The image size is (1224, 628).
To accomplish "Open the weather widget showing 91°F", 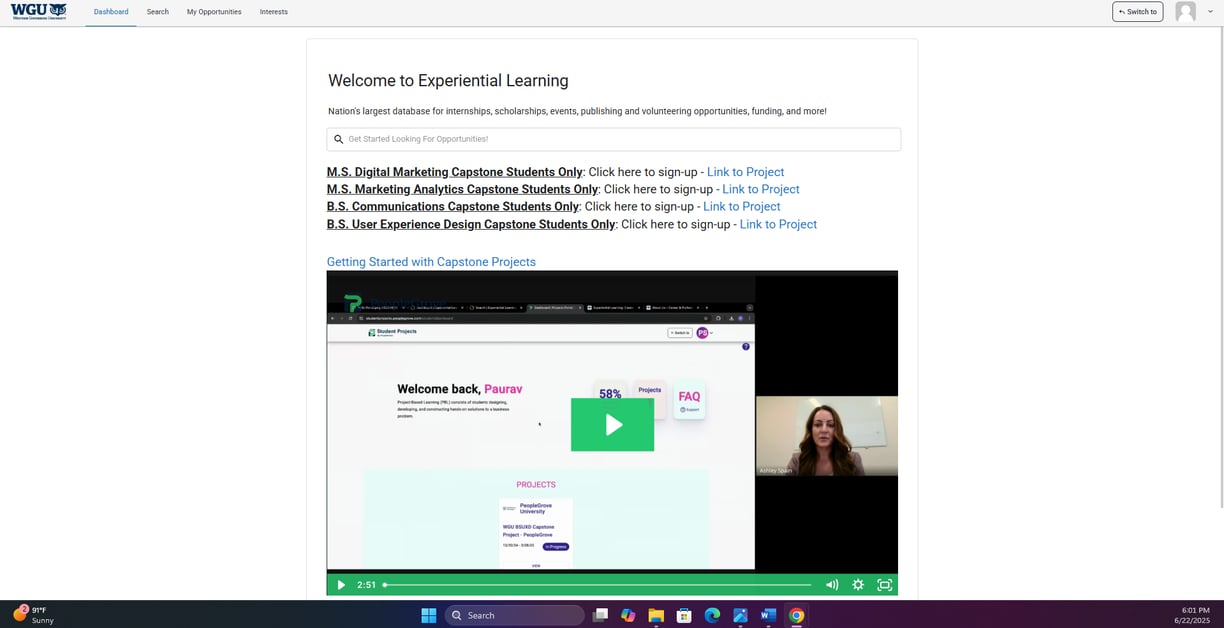I will (33, 615).
